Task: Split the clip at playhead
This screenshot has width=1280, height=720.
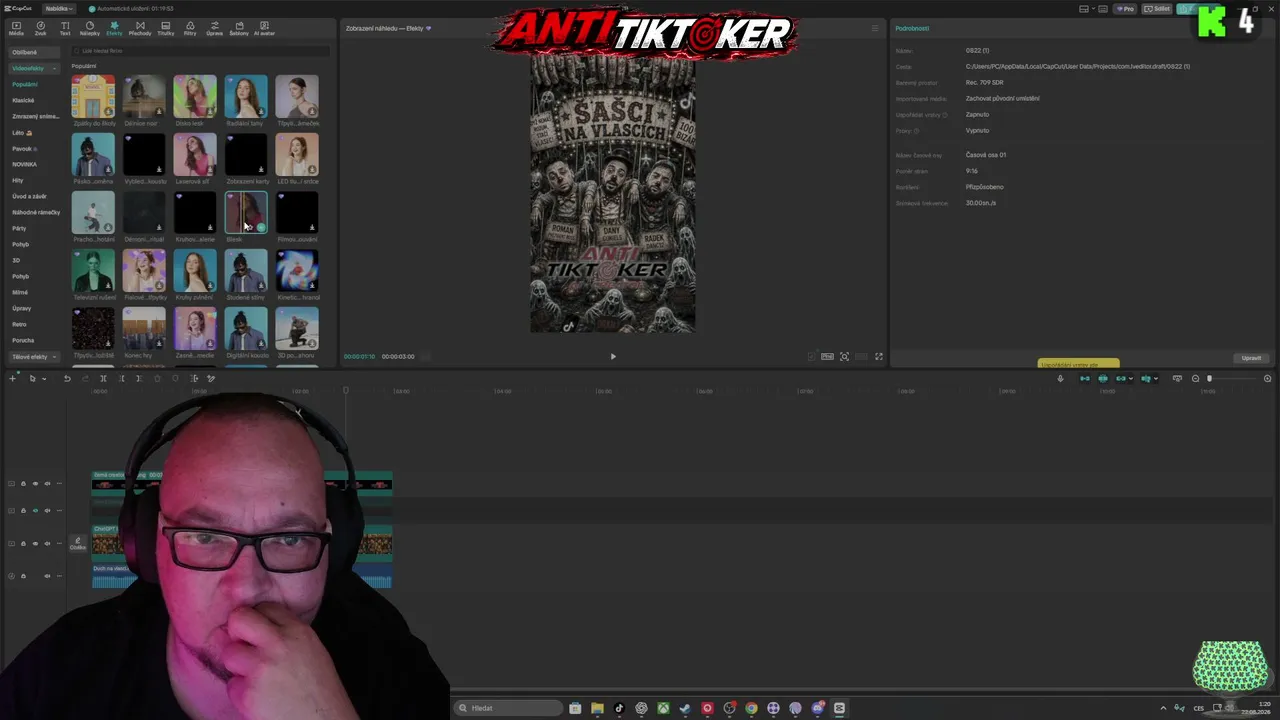Action: 103,379
